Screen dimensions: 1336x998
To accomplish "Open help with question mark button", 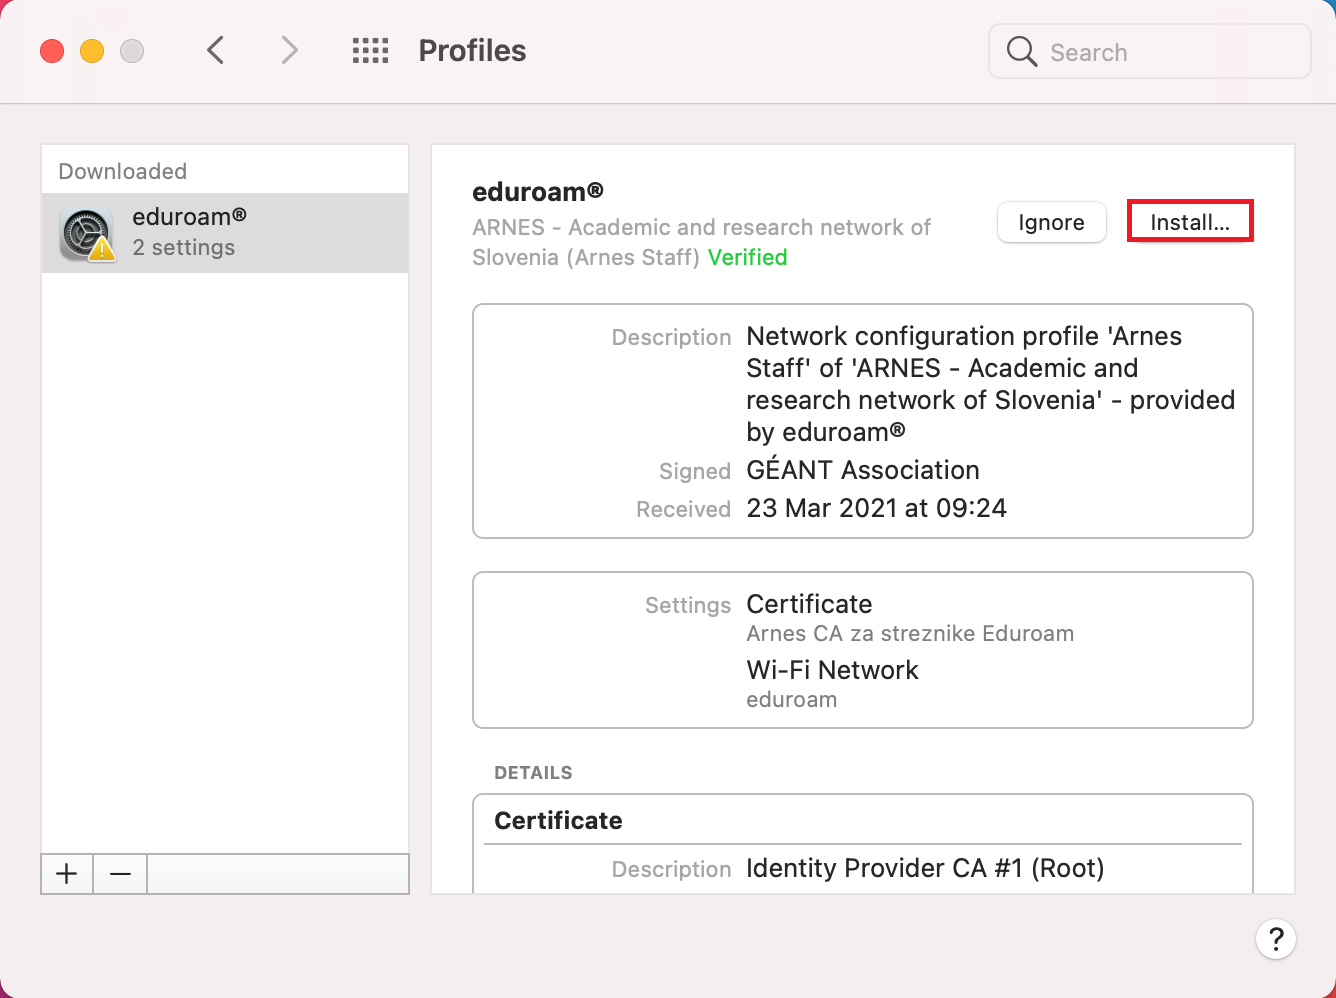I will point(1276,939).
